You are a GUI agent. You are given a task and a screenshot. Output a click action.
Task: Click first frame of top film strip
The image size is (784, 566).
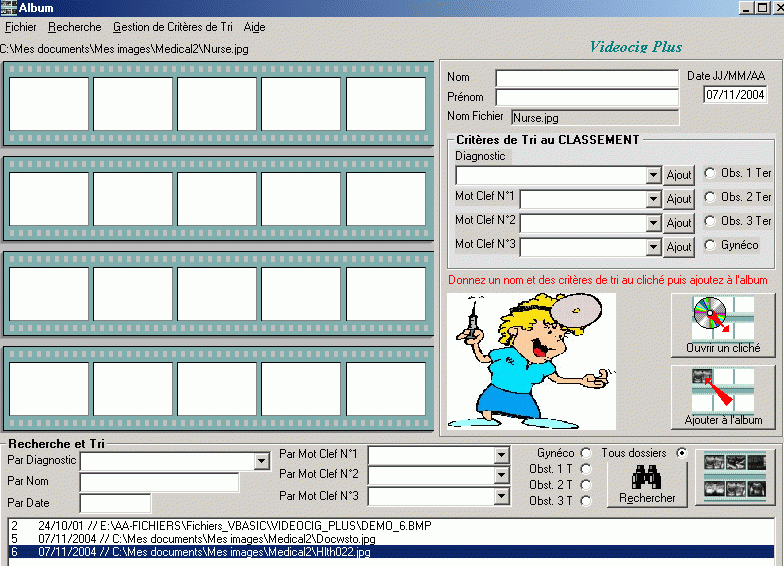tap(49, 104)
